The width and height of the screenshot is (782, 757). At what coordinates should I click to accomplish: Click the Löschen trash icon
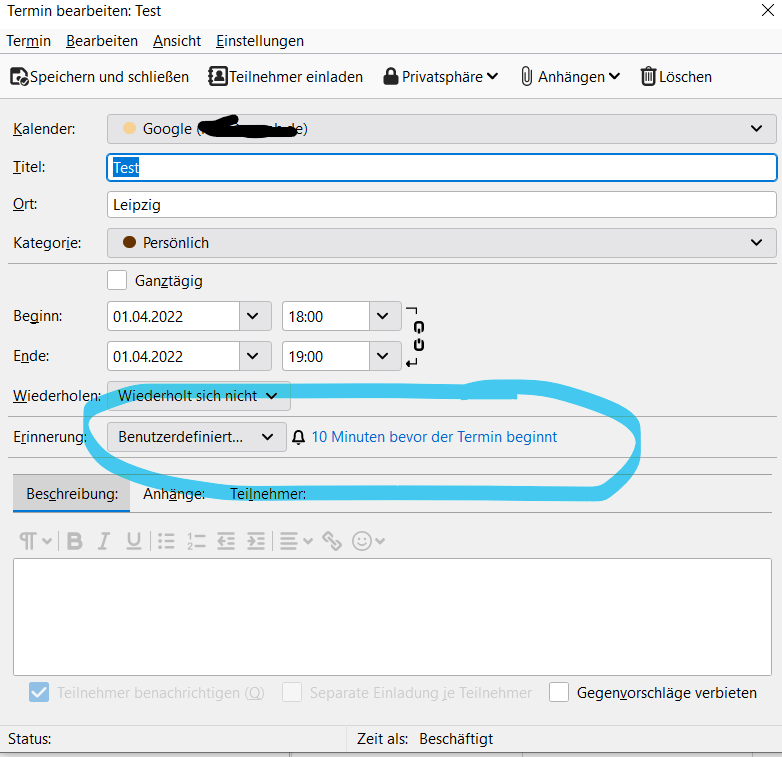(648, 77)
